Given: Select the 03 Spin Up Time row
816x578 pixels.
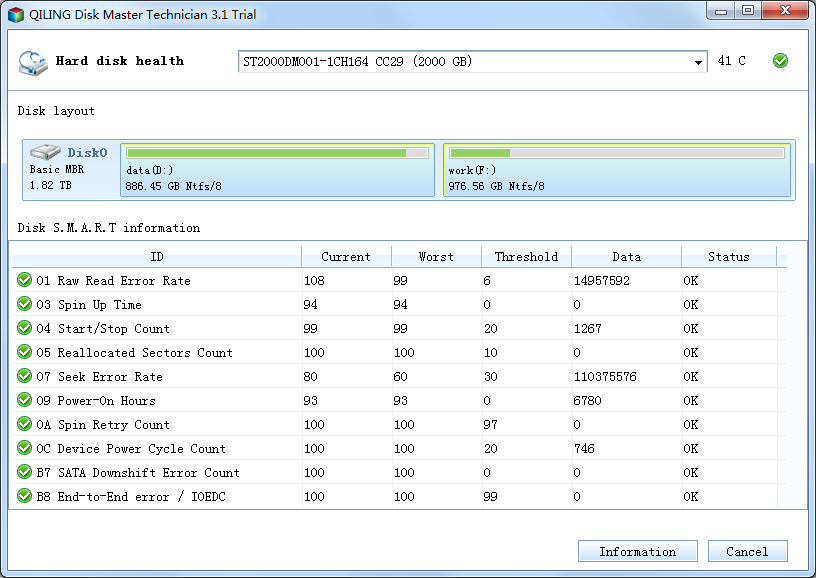Looking at the screenshot, I should [399, 304].
